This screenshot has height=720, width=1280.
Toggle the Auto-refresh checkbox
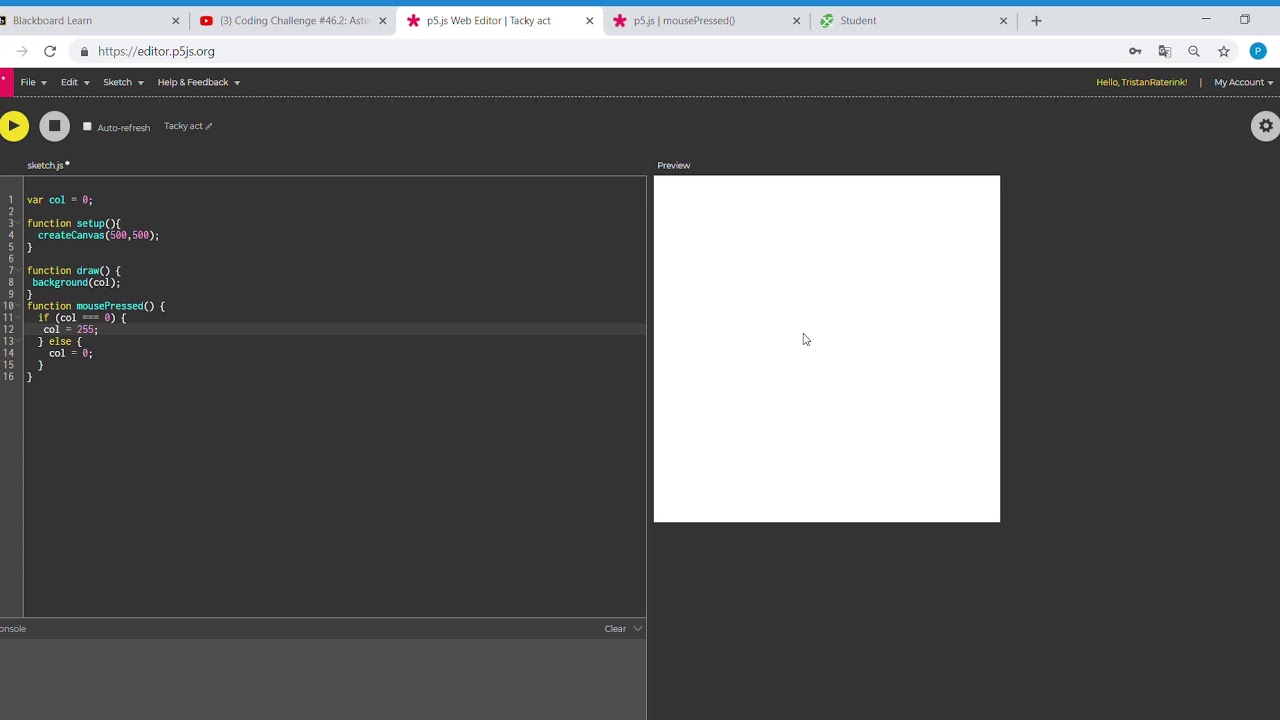(x=87, y=127)
